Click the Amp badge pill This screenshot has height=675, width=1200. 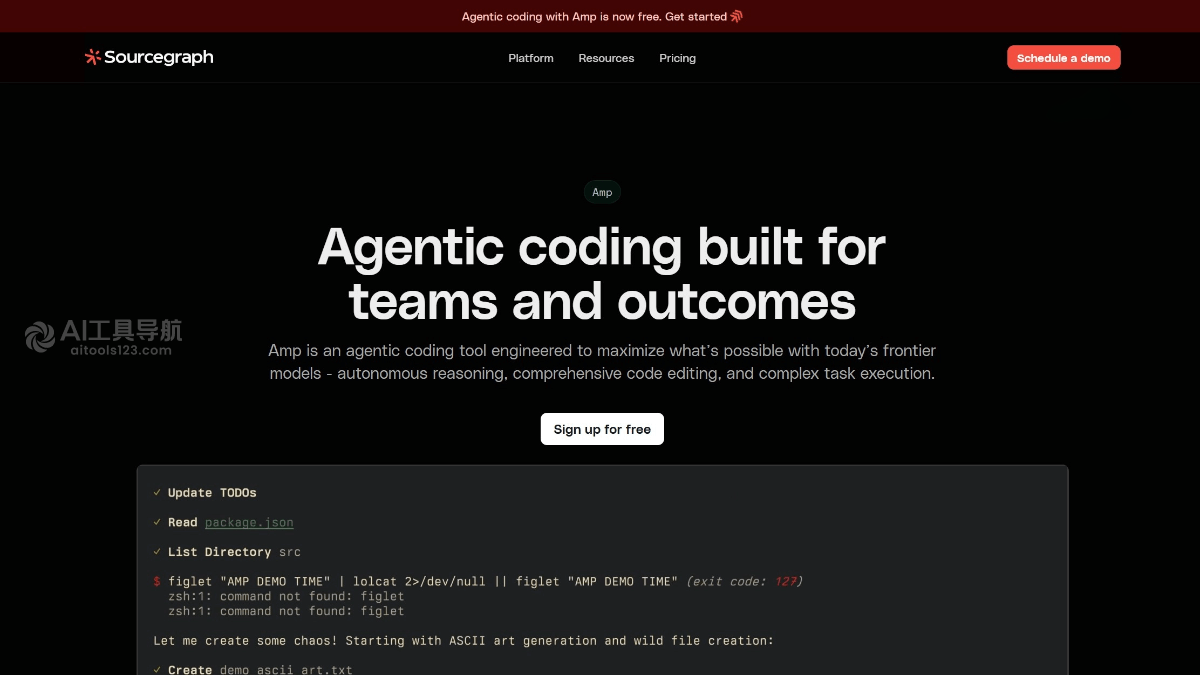tap(602, 192)
